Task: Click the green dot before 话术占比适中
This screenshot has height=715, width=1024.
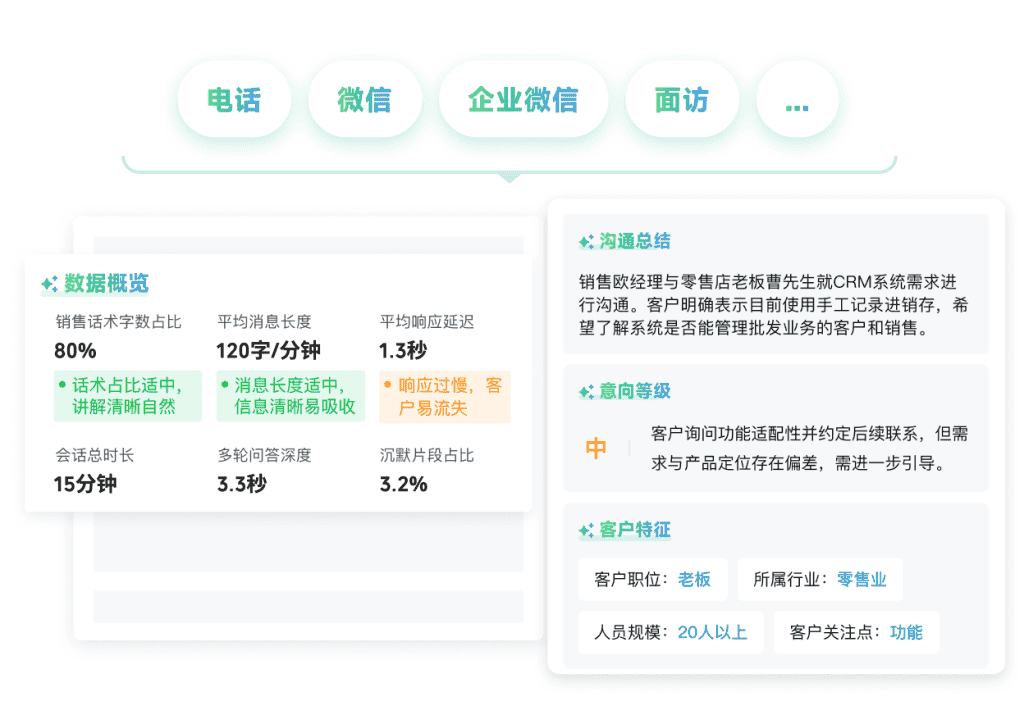Action: [62, 385]
